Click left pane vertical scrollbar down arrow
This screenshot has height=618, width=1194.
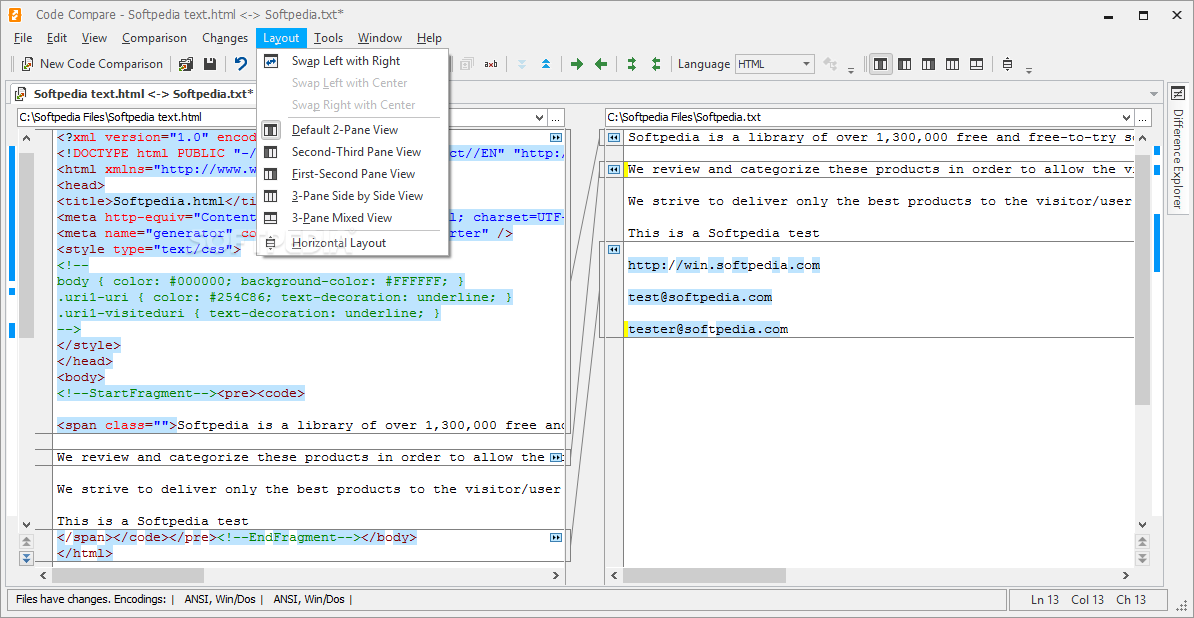(x=27, y=524)
